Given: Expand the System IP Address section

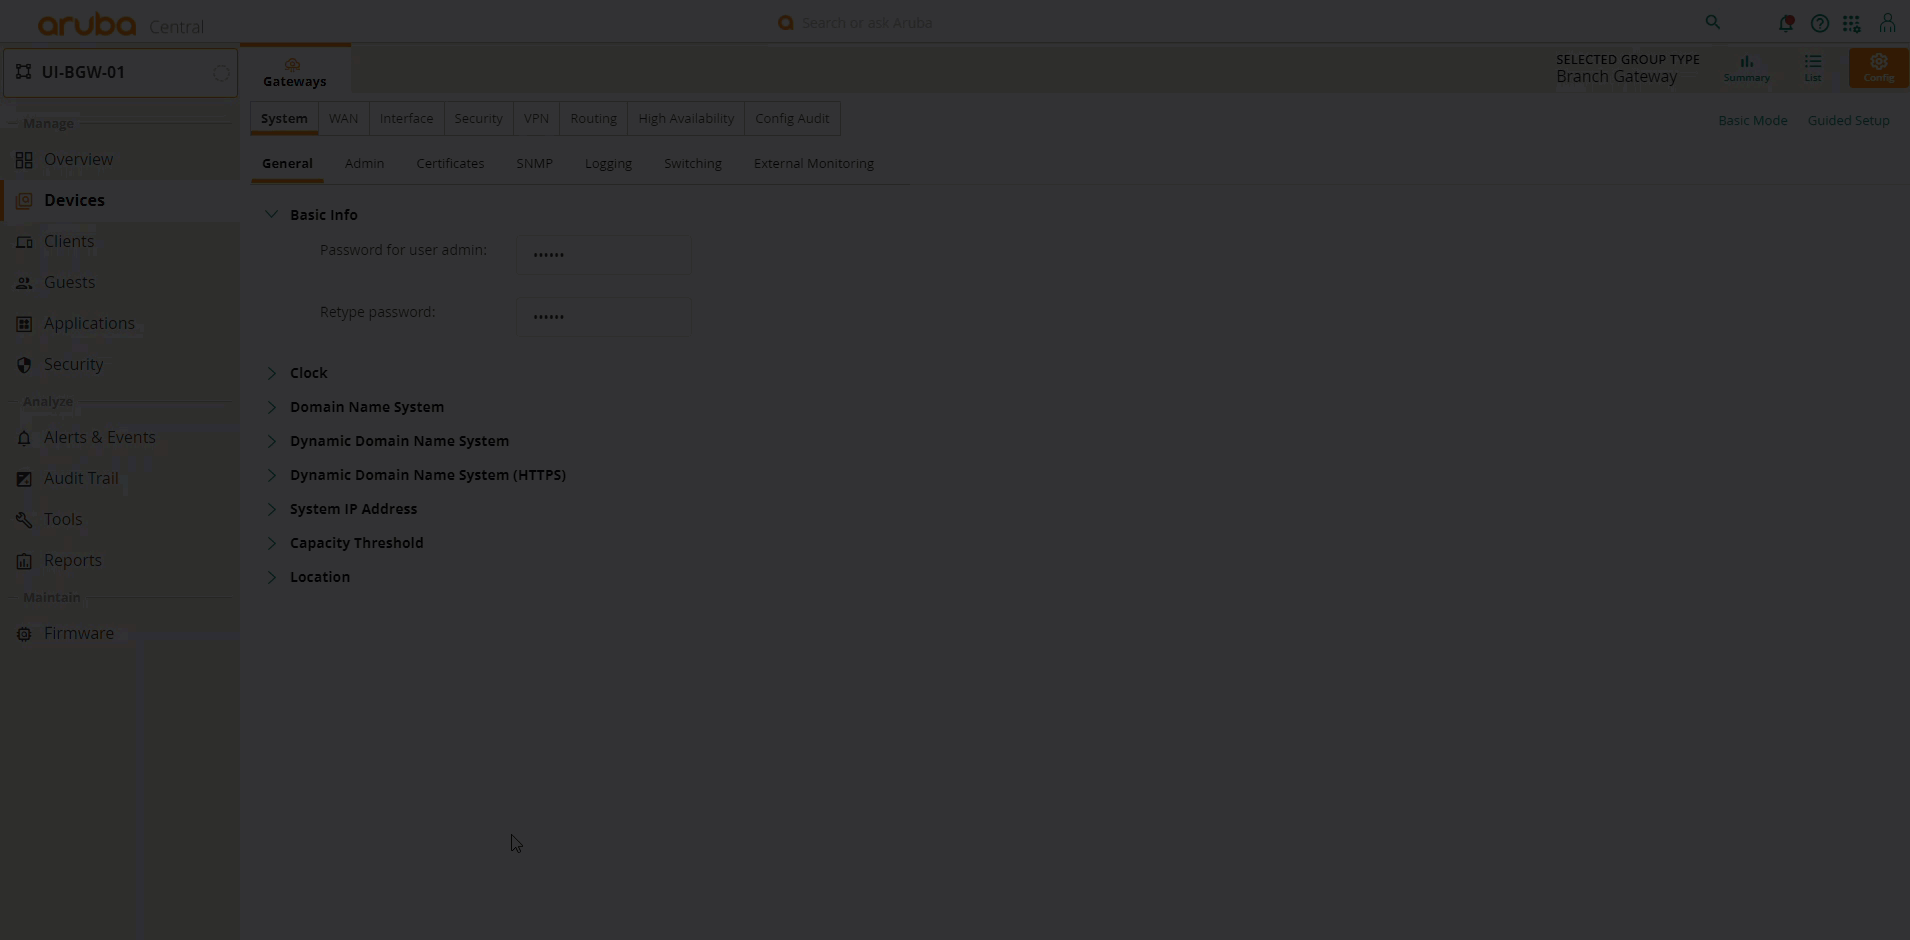Looking at the screenshot, I should [x=271, y=509].
